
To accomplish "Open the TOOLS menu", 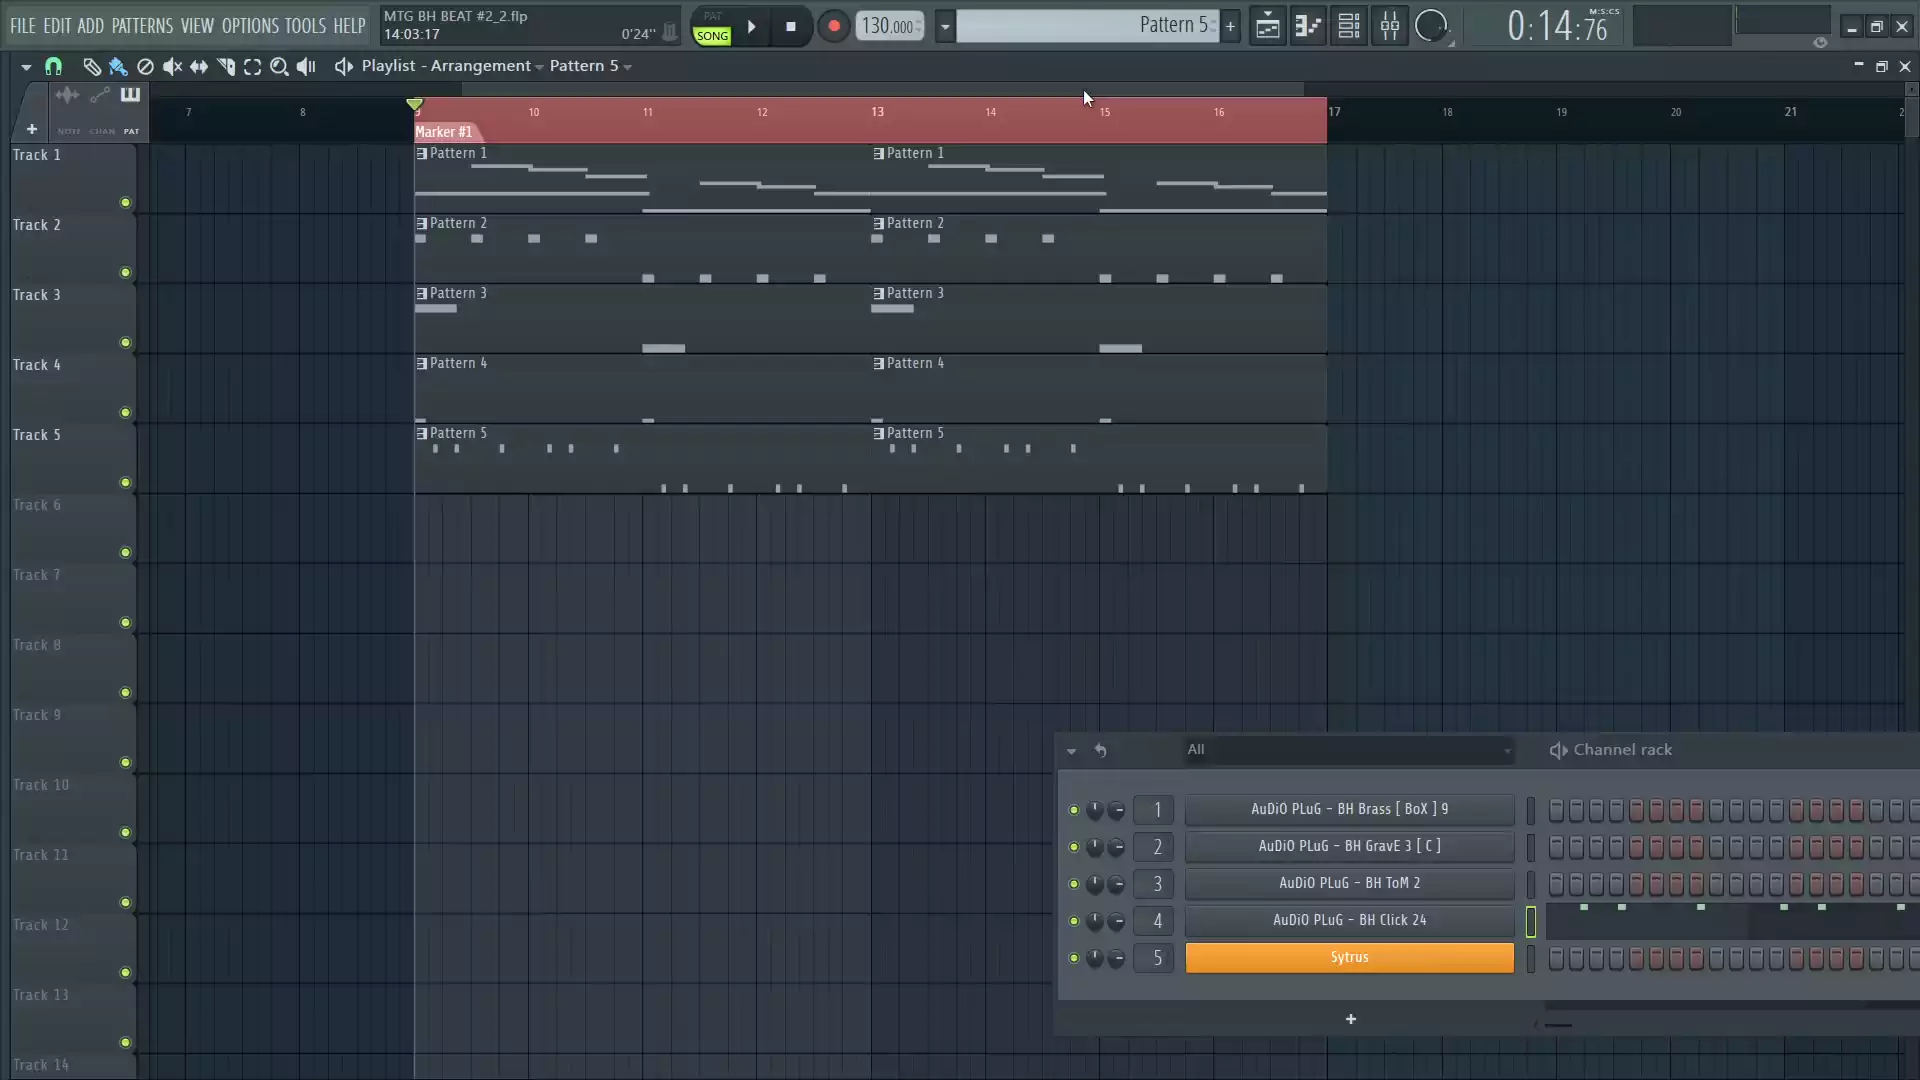I will pos(305,26).
